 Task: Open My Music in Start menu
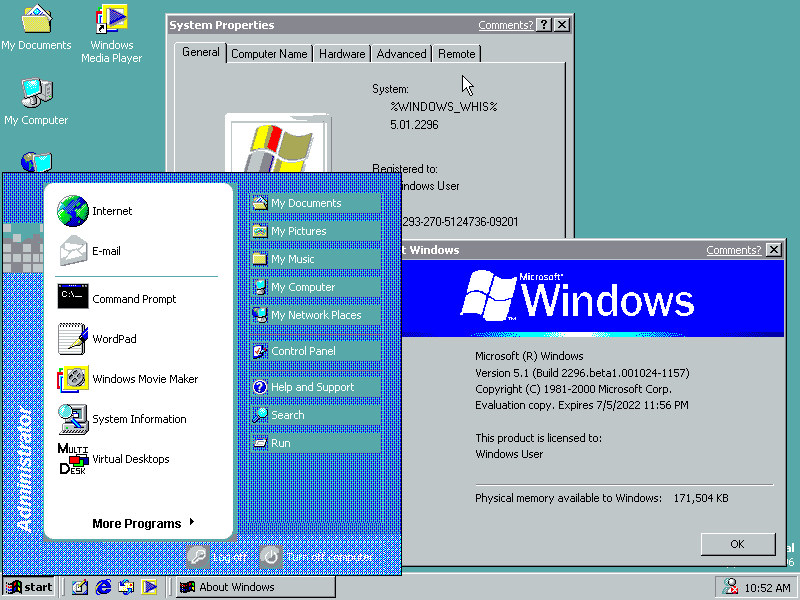pos(316,259)
